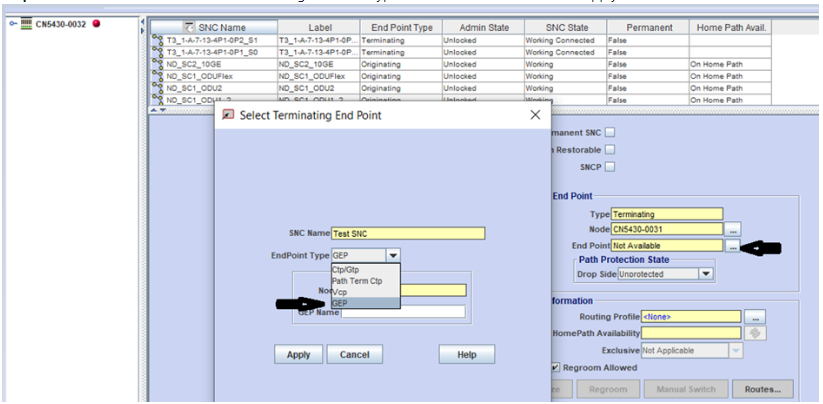Select the T3_1-A-7-13-4P1-0P2_S1 SNC name cell
The height and width of the screenshot is (404, 823).
pos(220,40)
